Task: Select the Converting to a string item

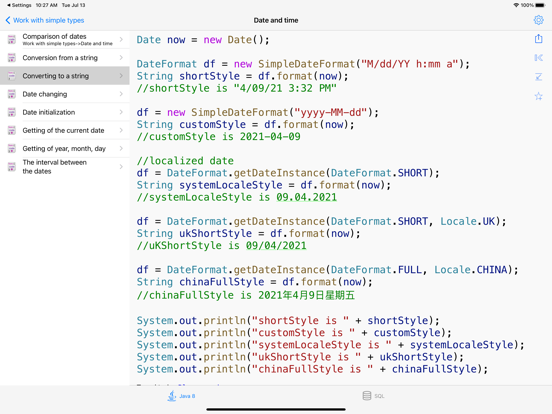Action: click(65, 76)
